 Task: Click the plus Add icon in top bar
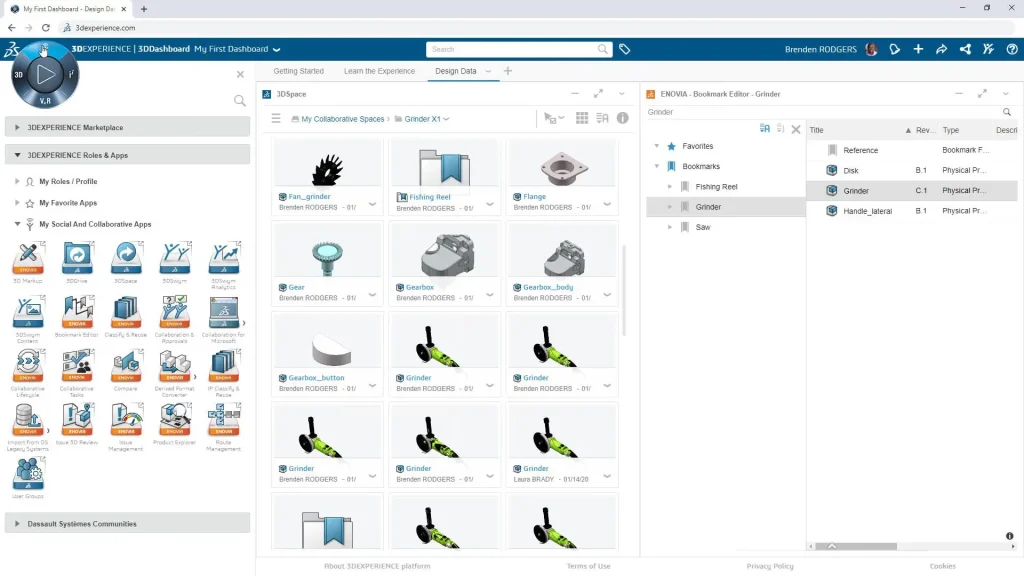coord(918,49)
